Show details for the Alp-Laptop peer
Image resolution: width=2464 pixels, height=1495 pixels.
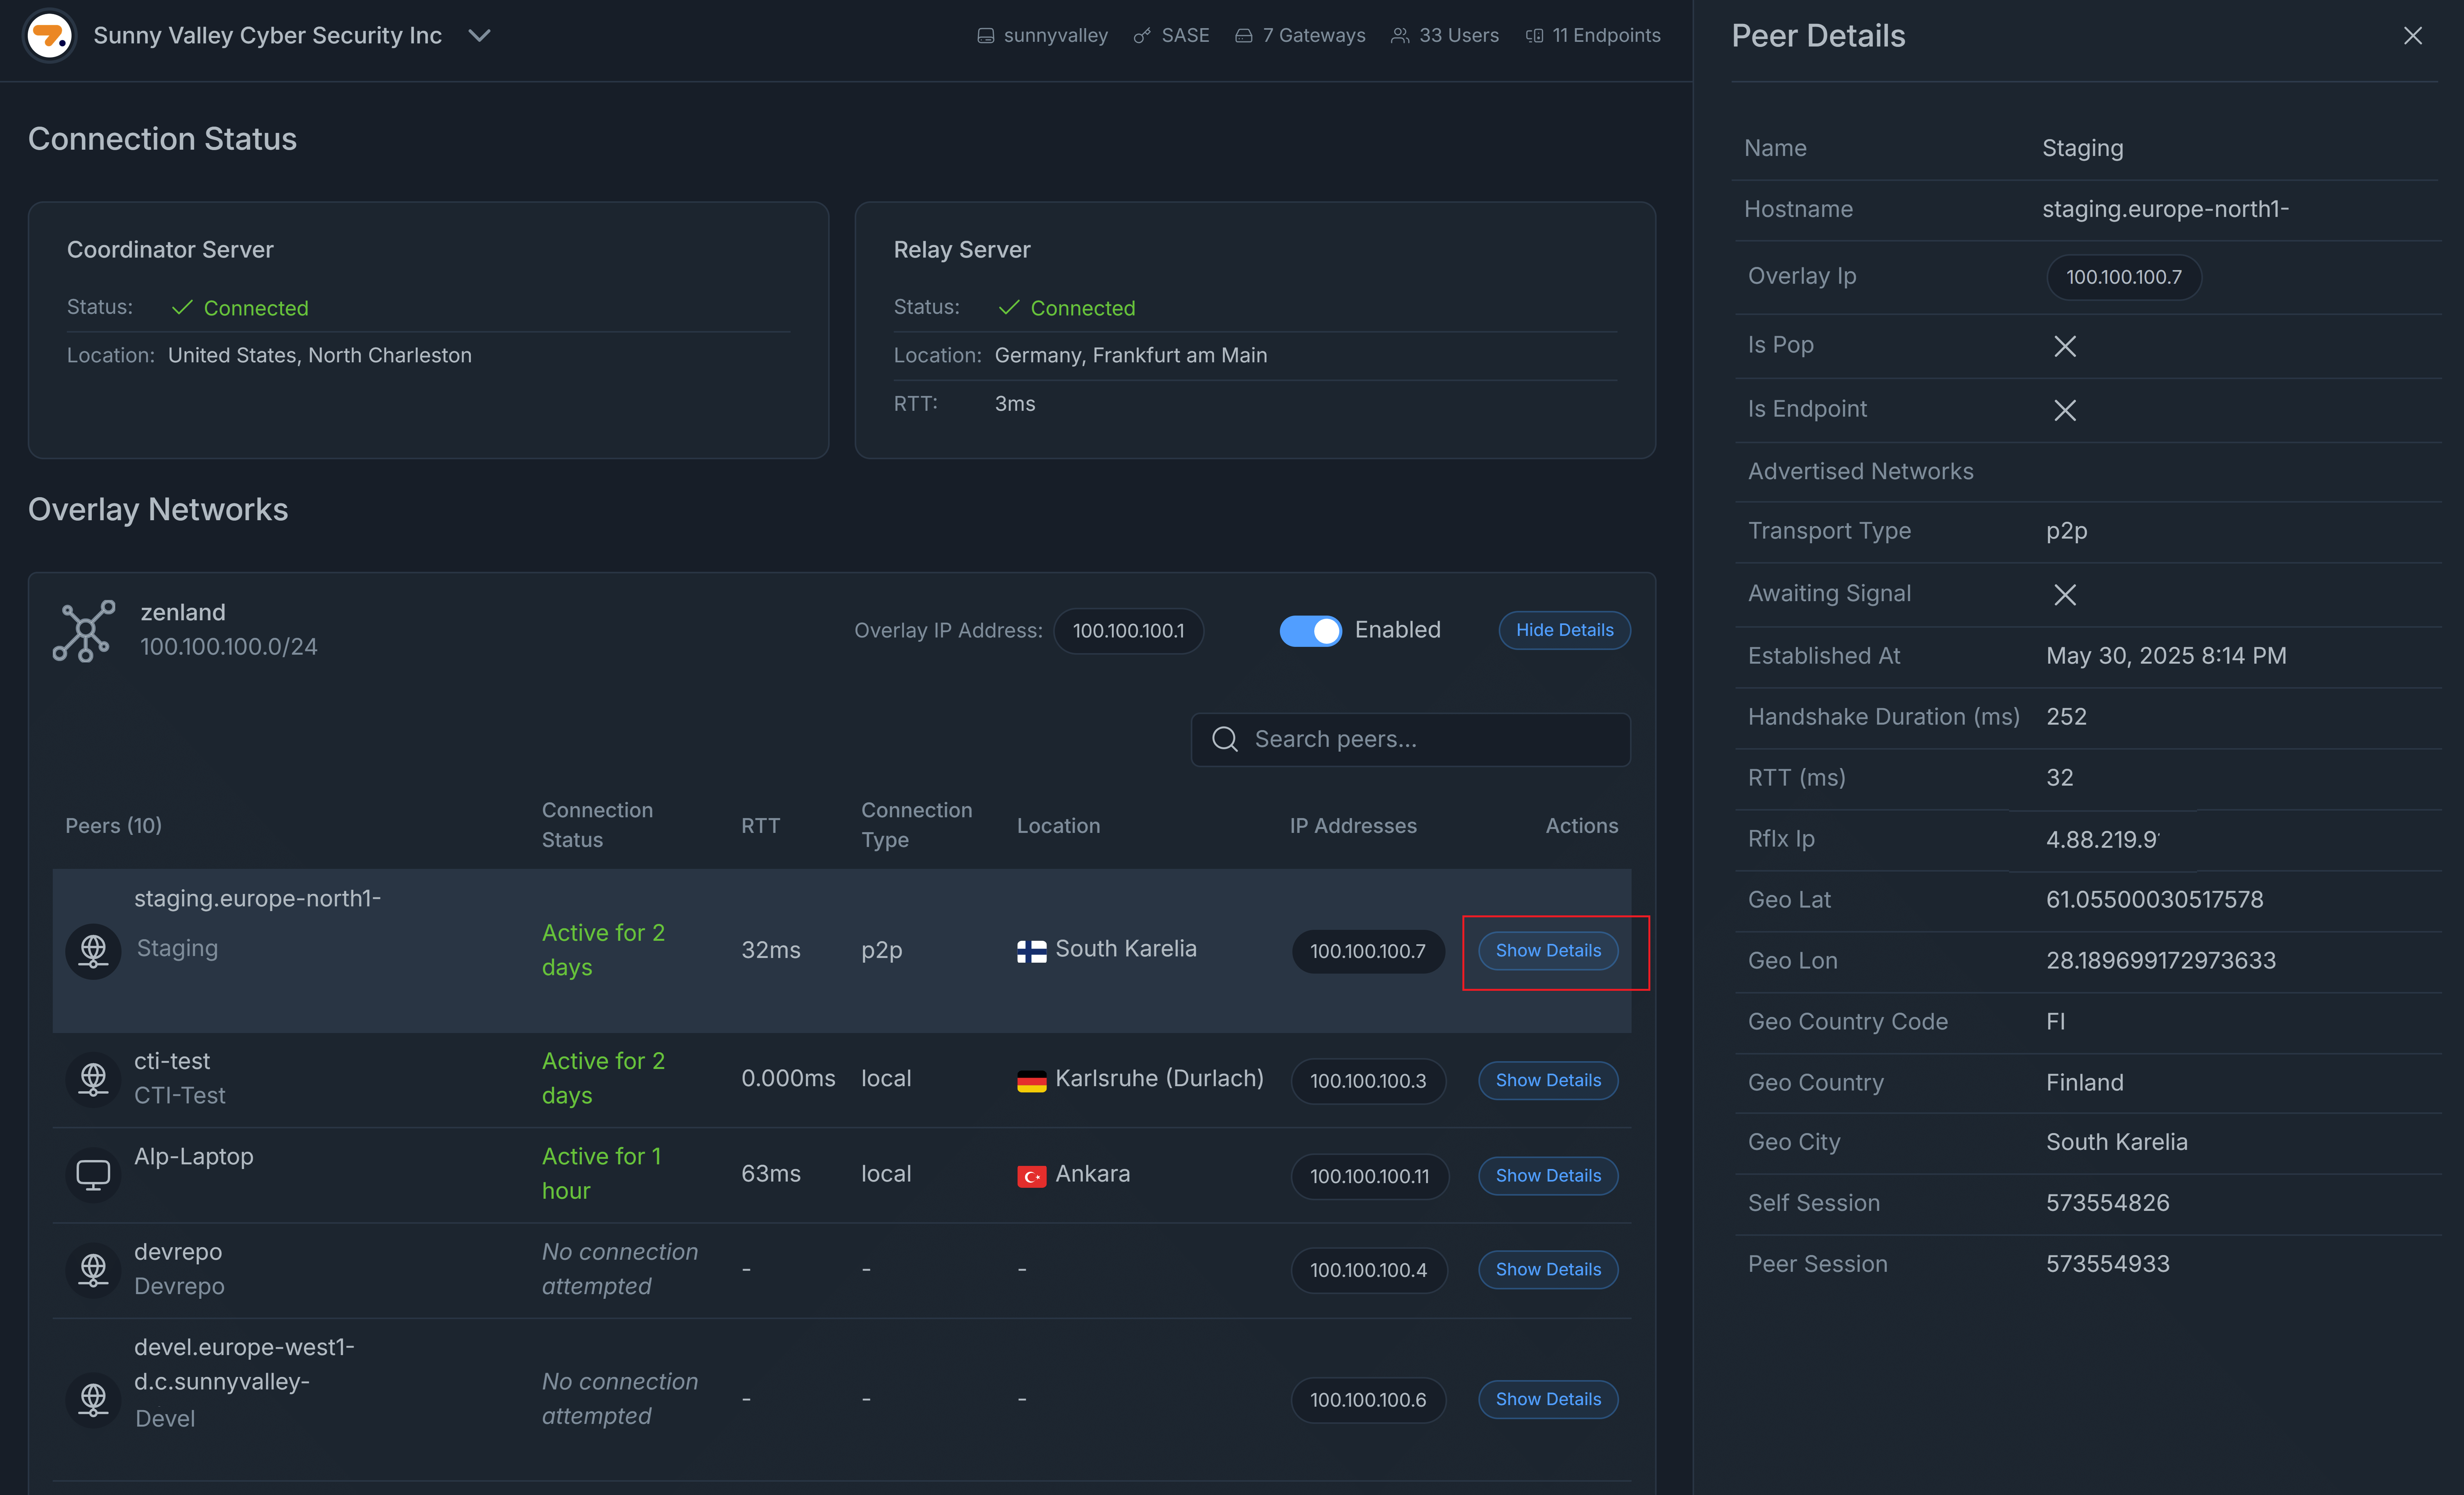pyautogui.click(x=1548, y=1176)
